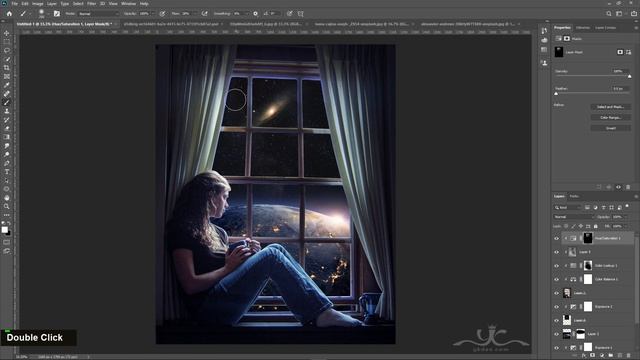Select the Rectangular Marquee tool
This screenshot has height=360, width=640.
pos(7,42)
